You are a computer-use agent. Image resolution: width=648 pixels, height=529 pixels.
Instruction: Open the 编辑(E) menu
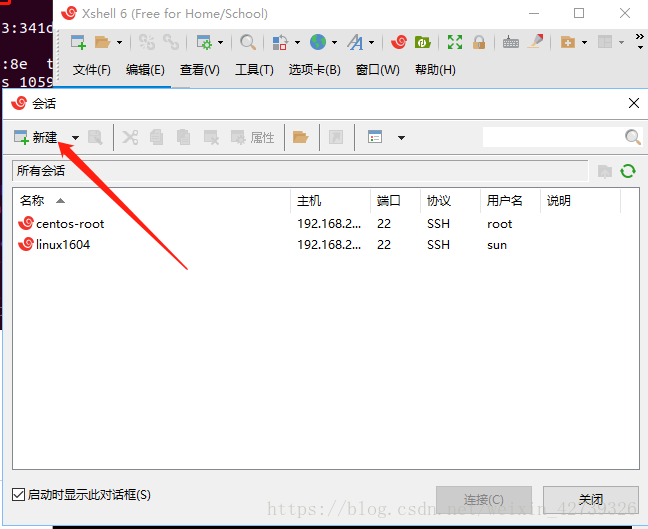tap(145, 69)
